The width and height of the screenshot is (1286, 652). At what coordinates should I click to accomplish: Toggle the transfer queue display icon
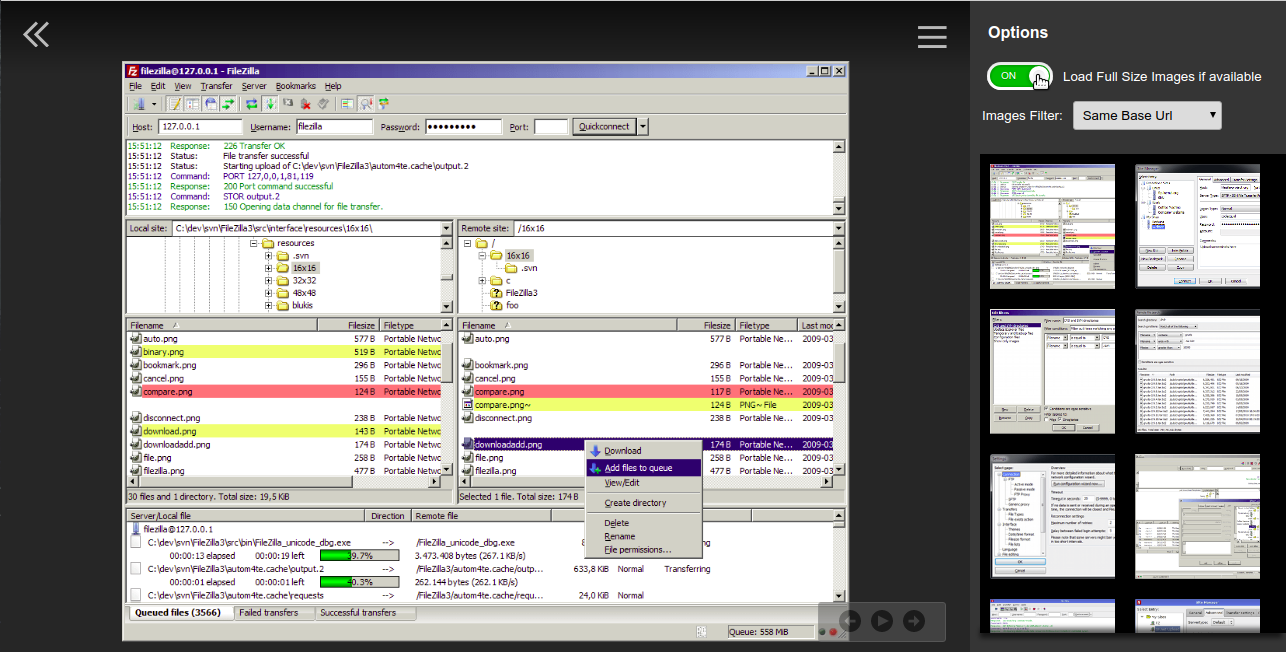click(229, 103)
